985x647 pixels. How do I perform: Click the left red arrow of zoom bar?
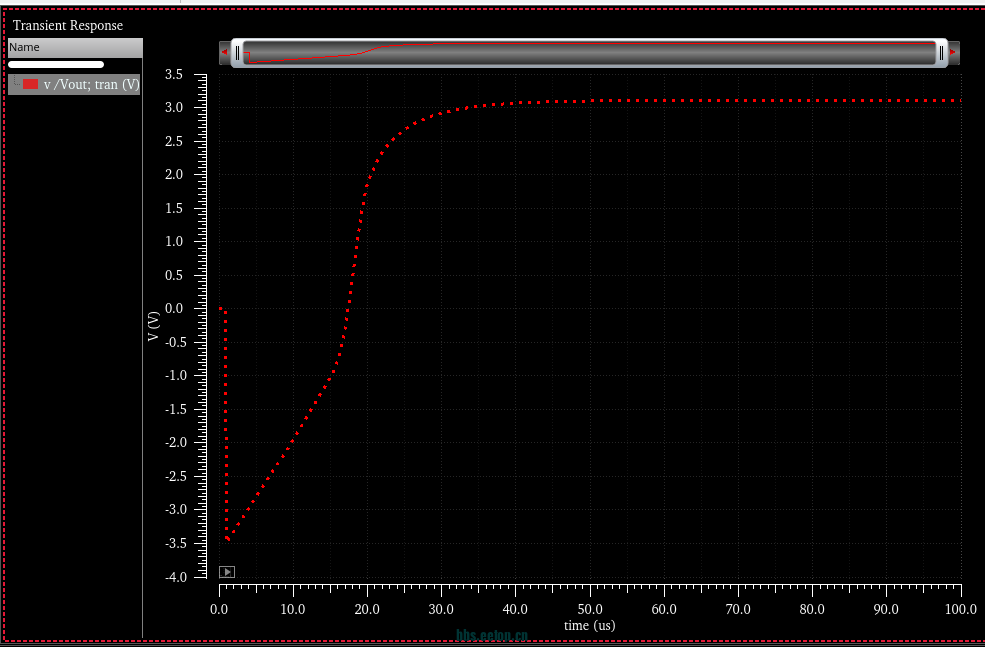tap(225, 52)
